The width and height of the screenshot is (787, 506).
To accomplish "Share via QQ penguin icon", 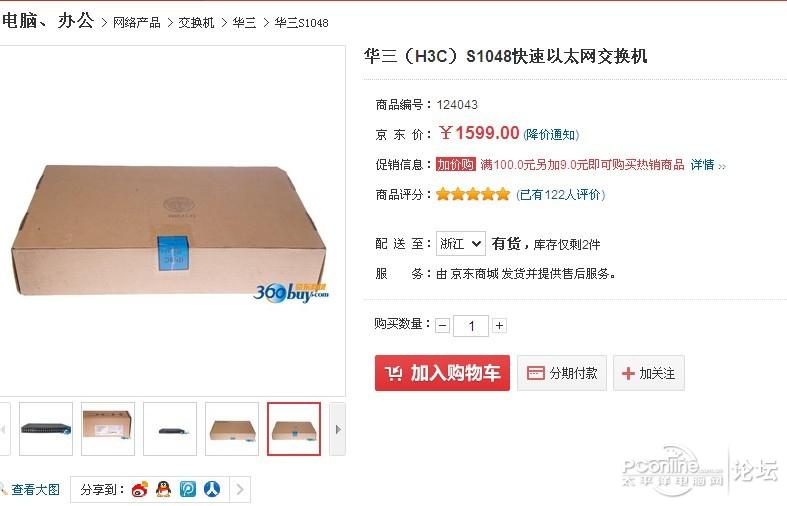I will coord(164,489).
